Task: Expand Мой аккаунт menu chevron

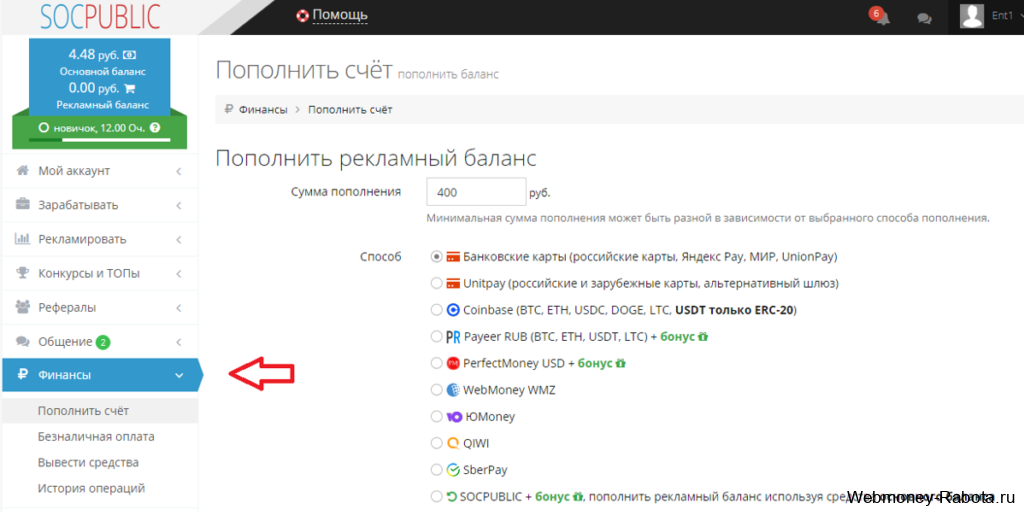Action: click(x=178, y=171)
